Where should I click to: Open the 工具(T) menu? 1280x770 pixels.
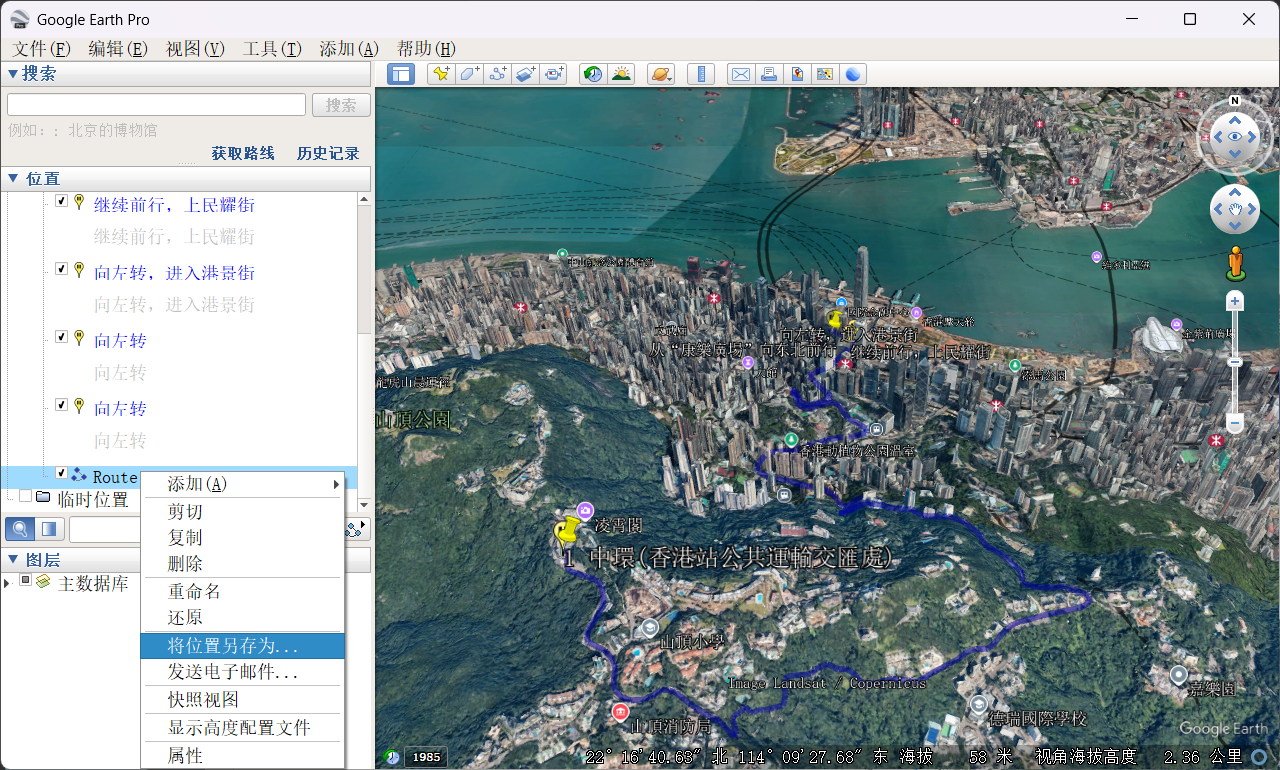tap(272, 48)
